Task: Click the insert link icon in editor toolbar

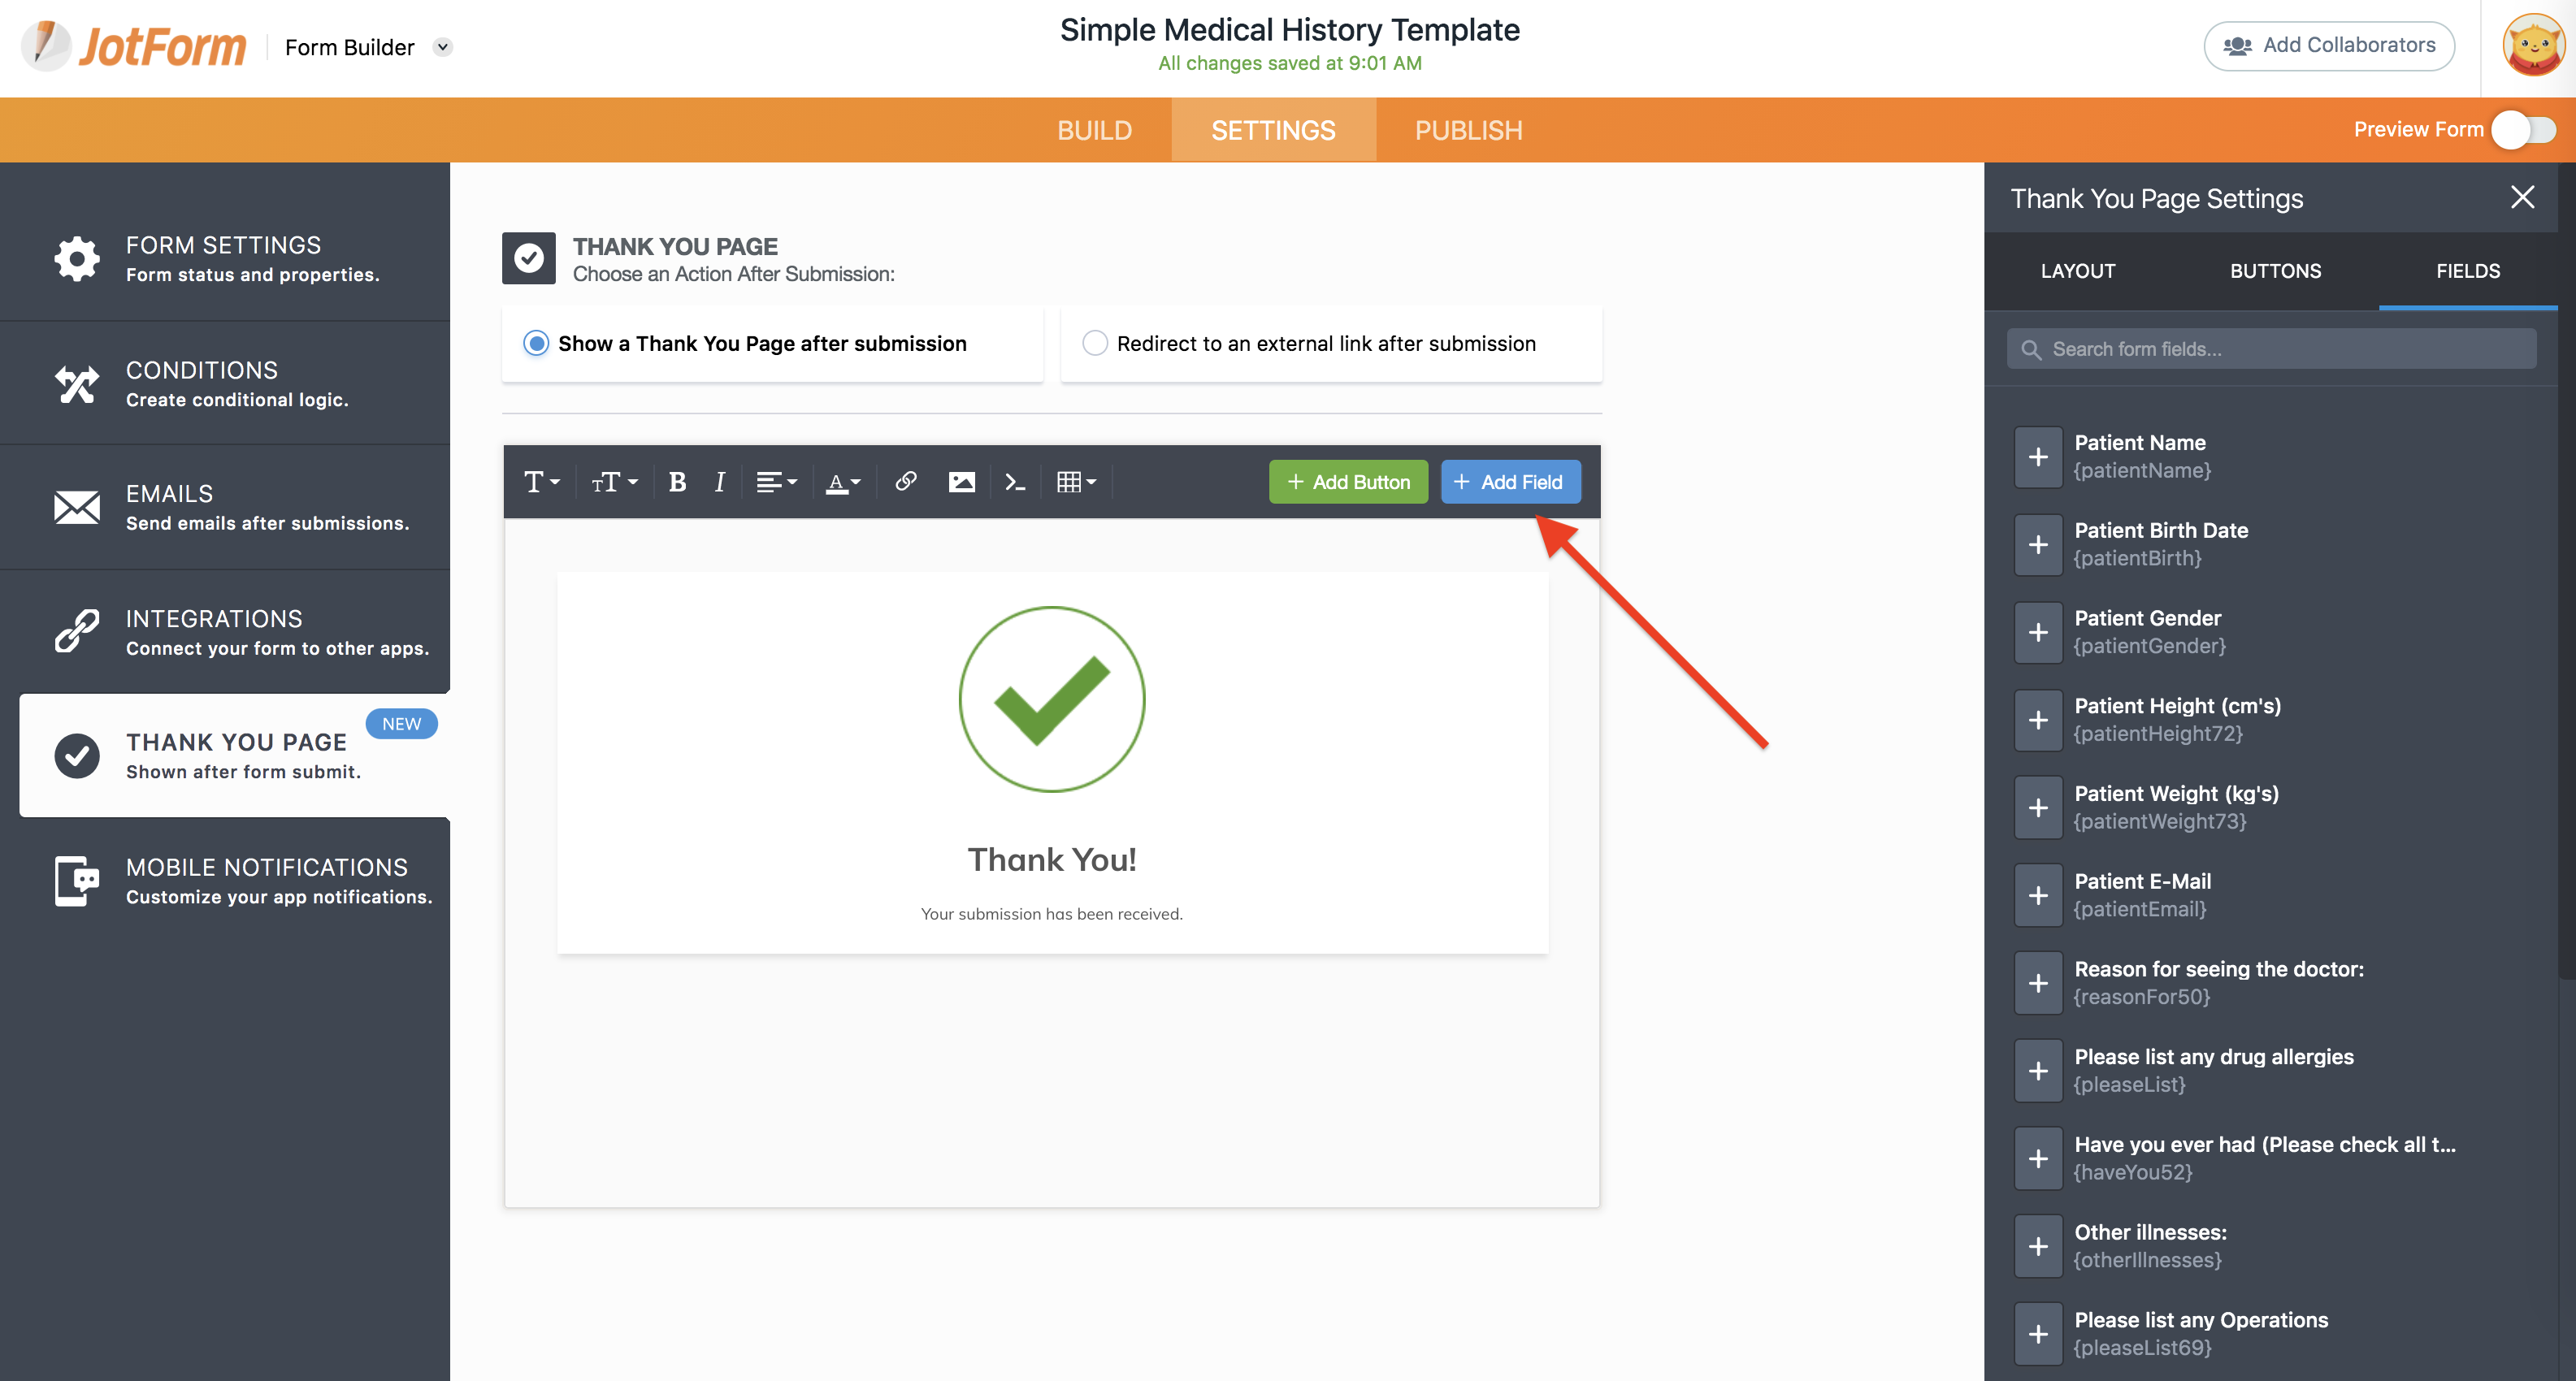Action: tap(905, 482)
